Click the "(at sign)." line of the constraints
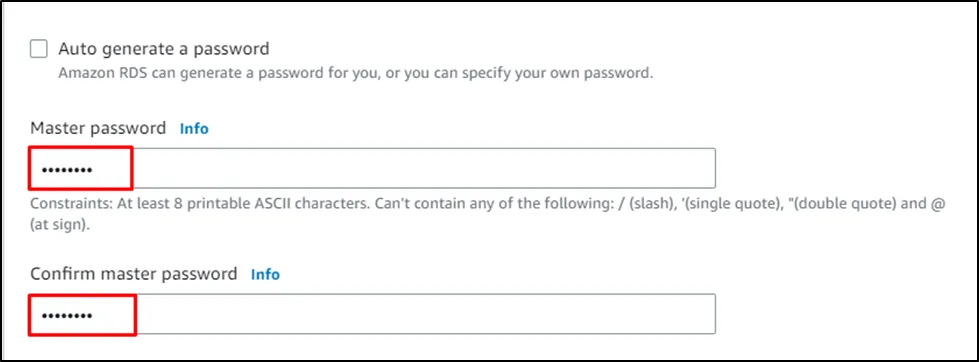 click(x=60, y=225)
